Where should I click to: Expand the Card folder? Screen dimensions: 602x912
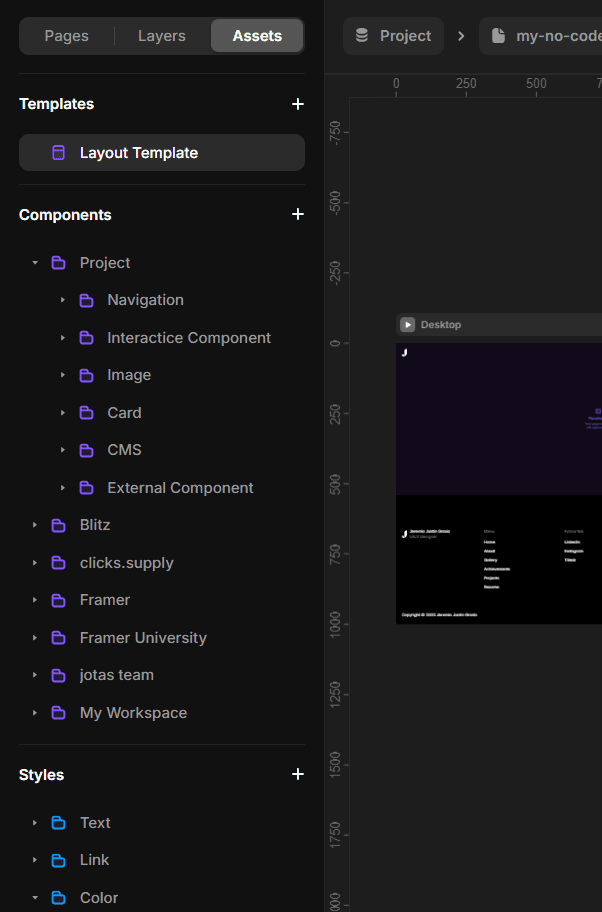[63, 413]
